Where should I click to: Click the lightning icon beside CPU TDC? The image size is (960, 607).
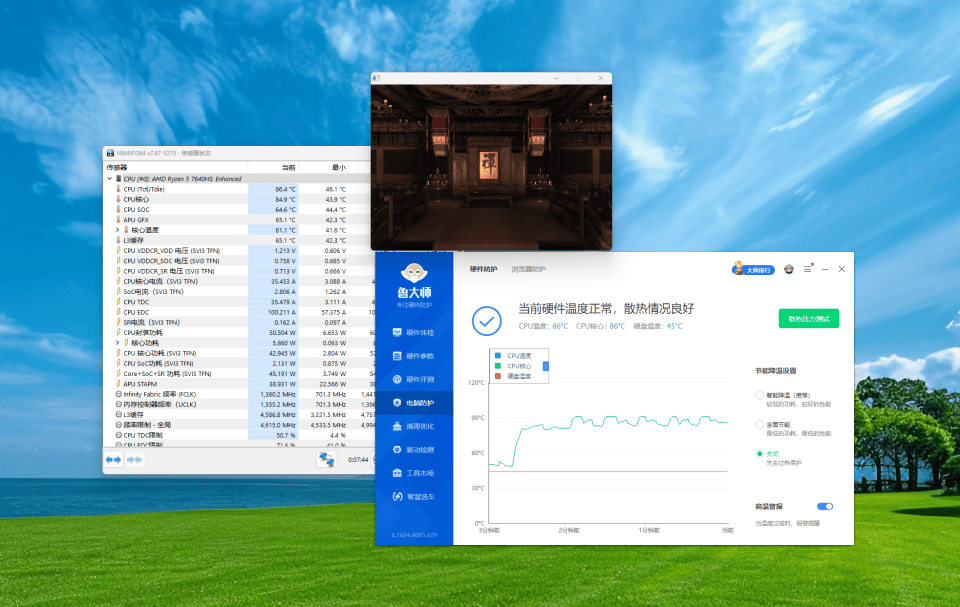tap(118, 302)
